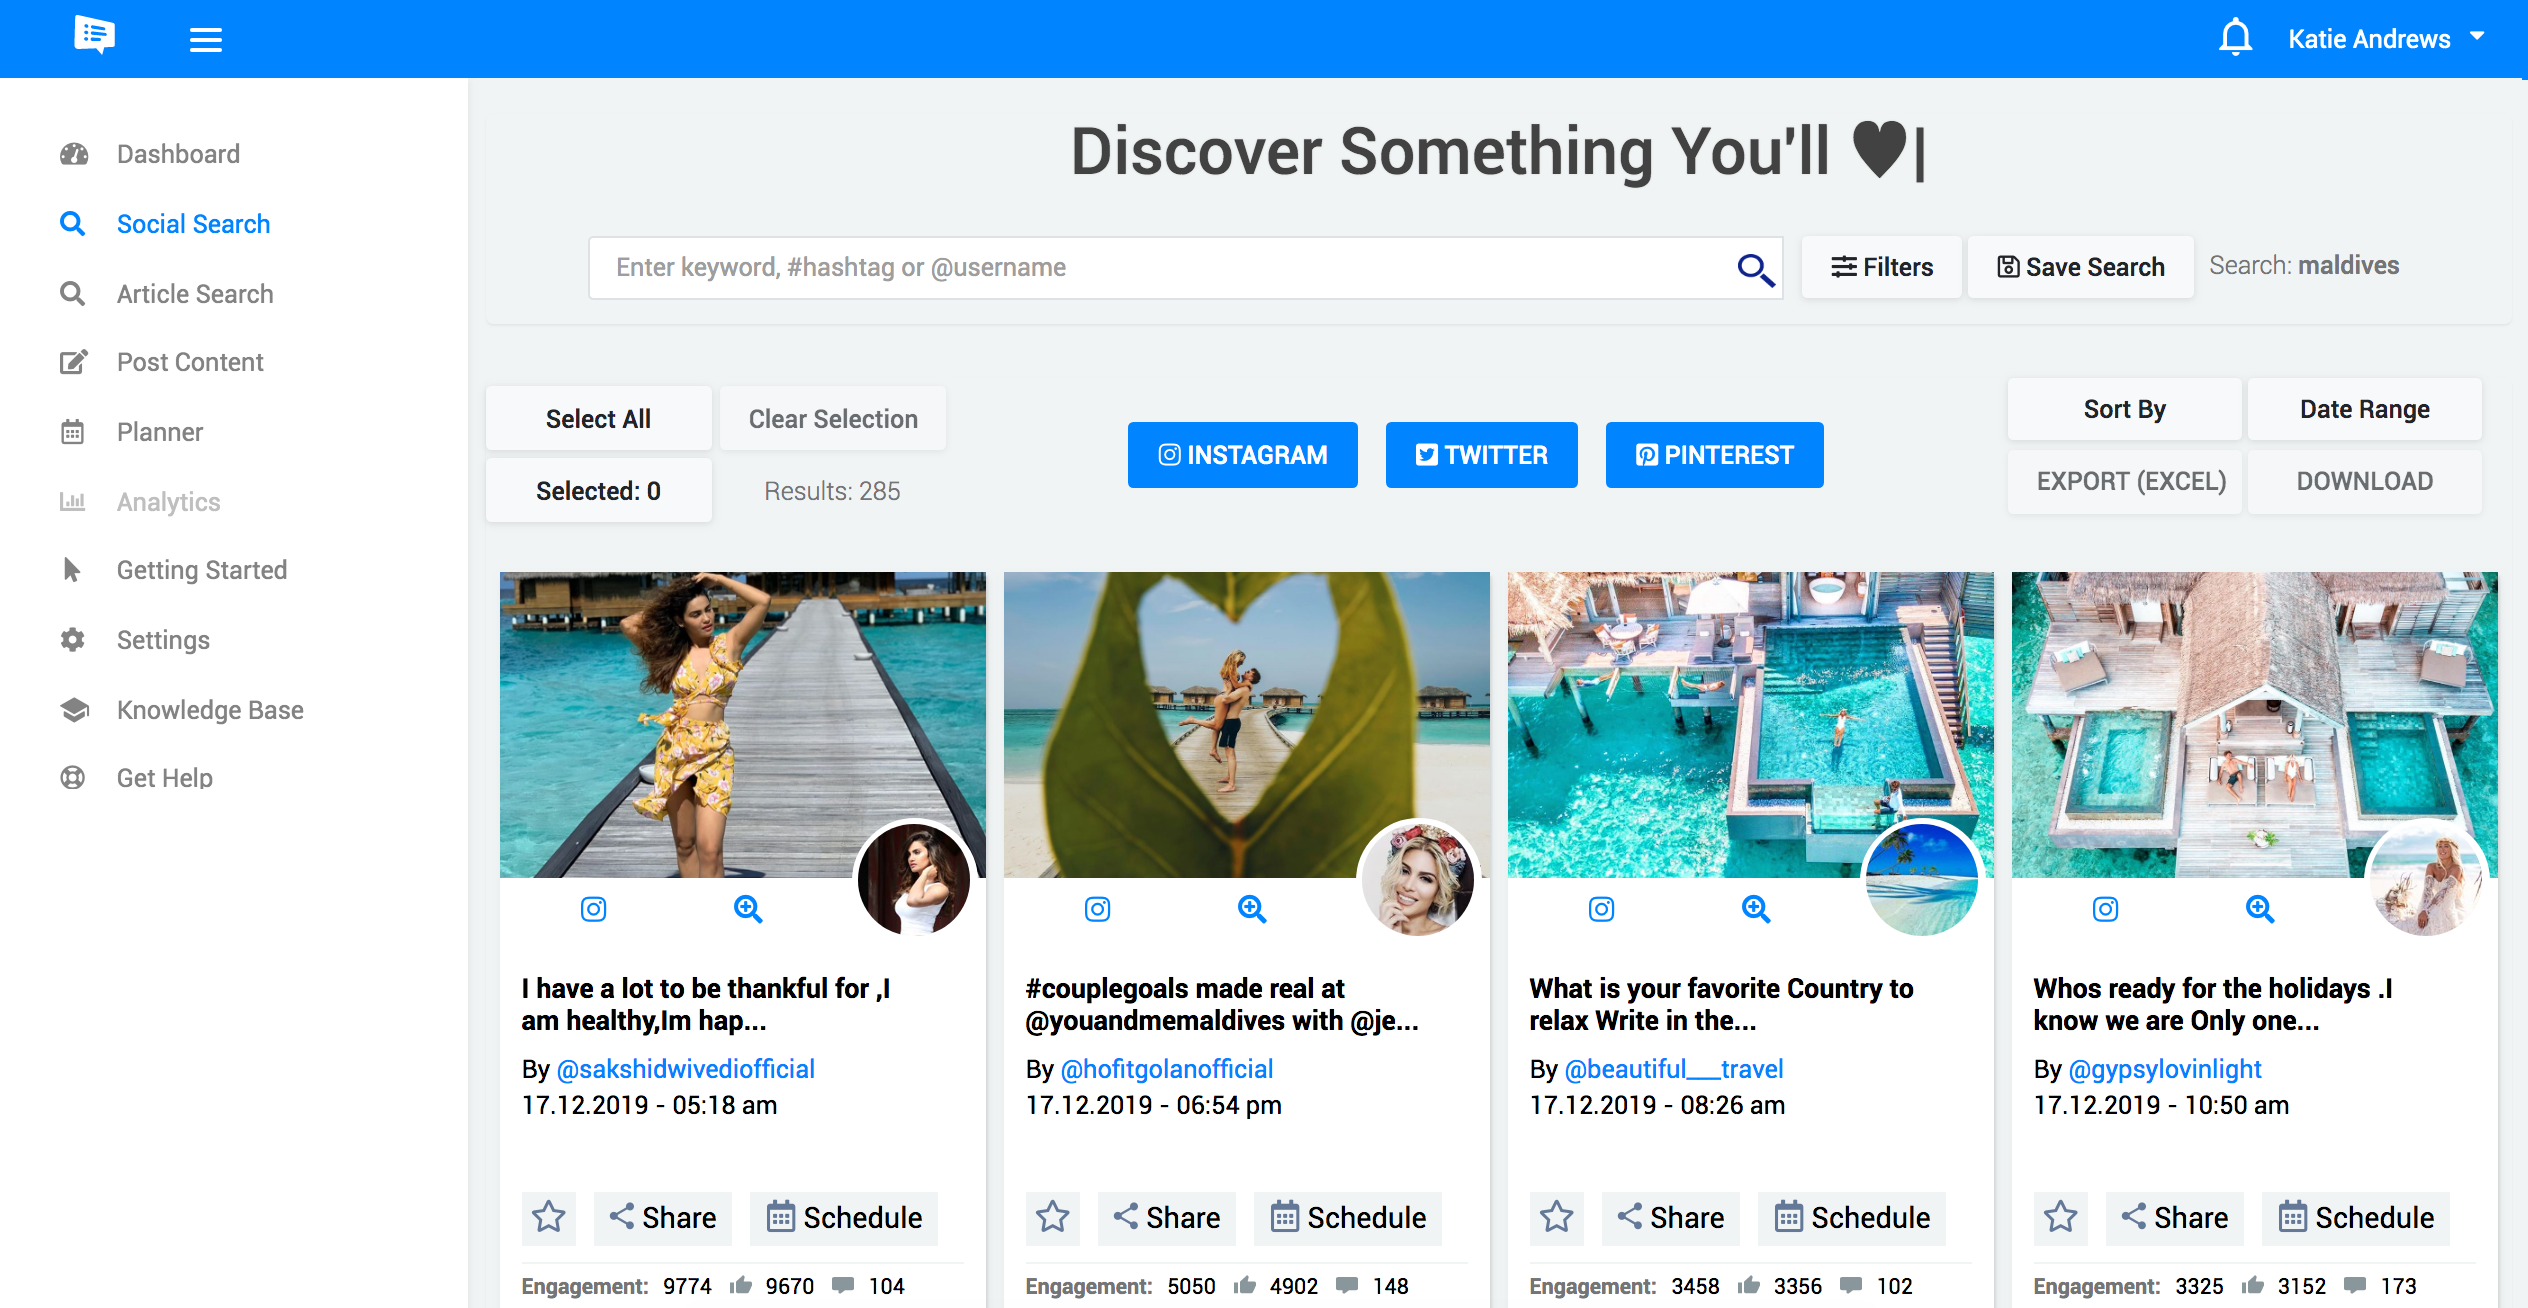Open the Katie Andrews account dropdown

[2385, 39]
